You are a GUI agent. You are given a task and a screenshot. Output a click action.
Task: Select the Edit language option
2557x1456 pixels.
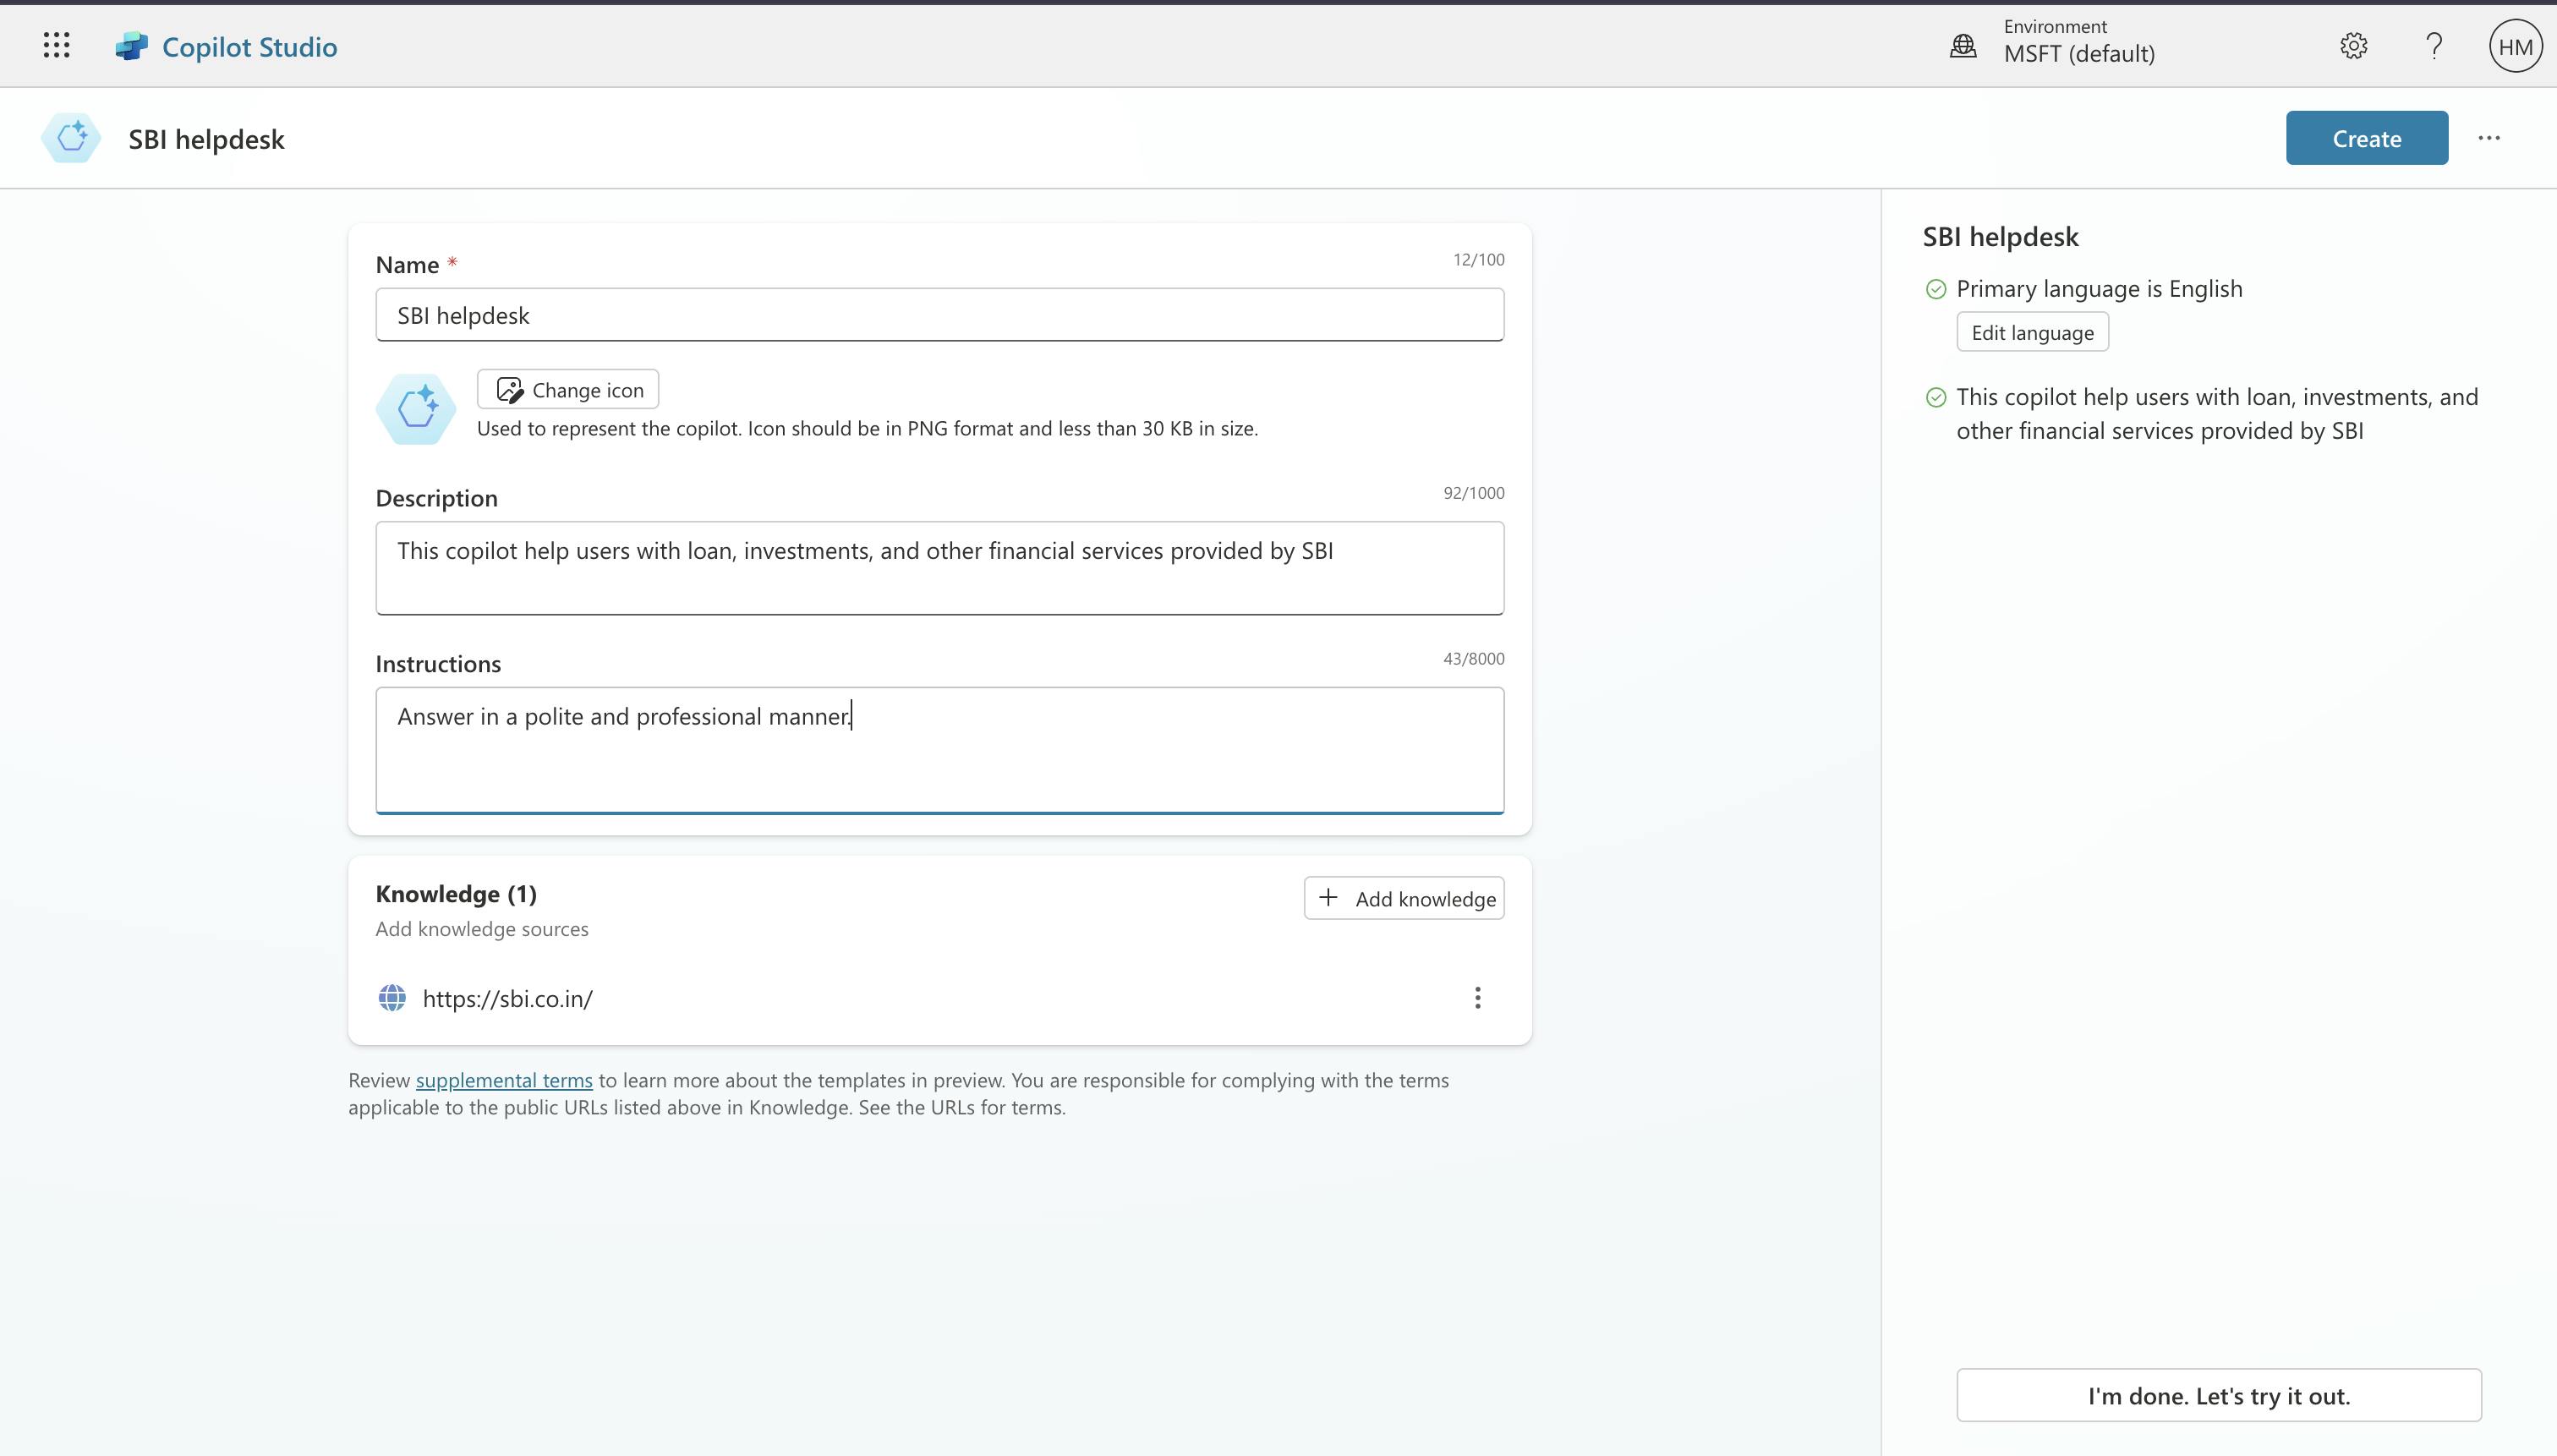(x=2032, y=332)
